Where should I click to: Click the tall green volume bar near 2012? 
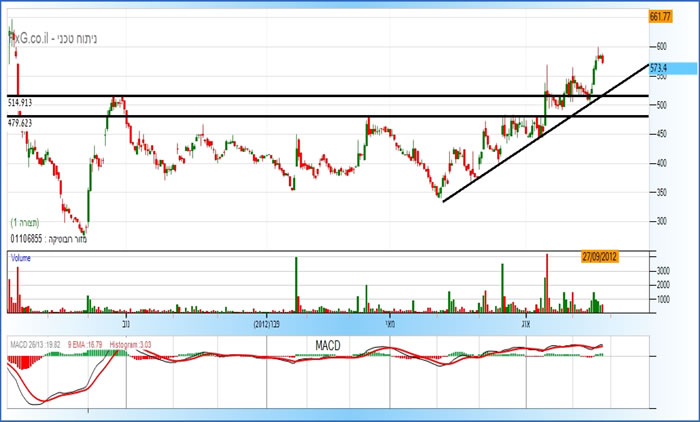click(296, 285)
